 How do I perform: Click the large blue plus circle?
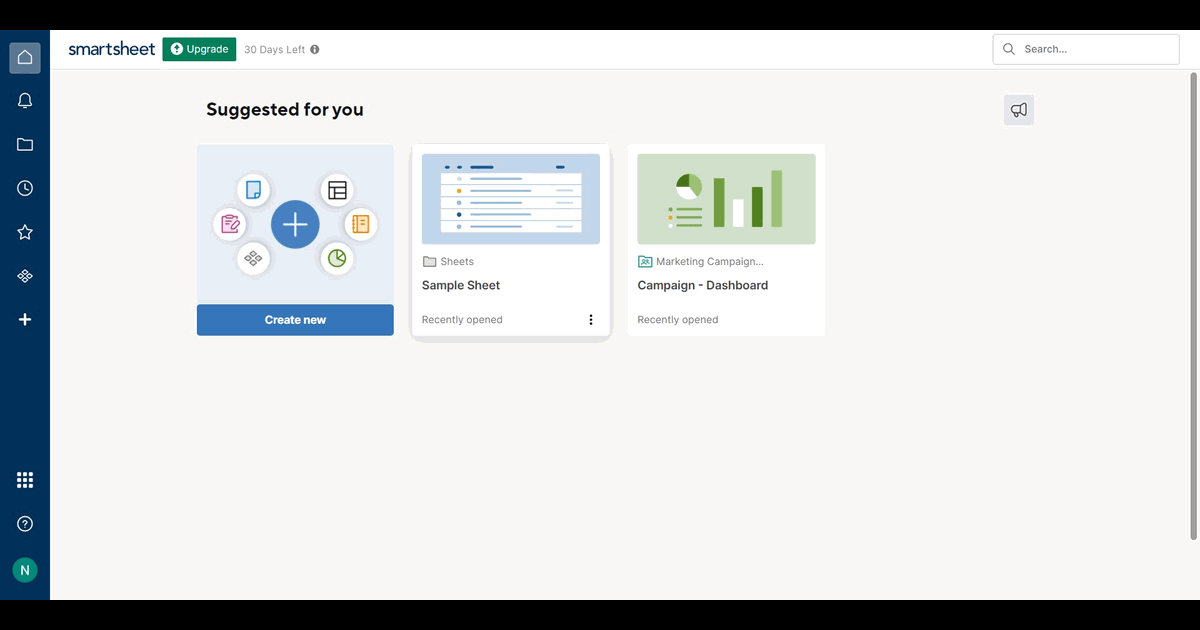pyautogui.click(x=295, y=225)
